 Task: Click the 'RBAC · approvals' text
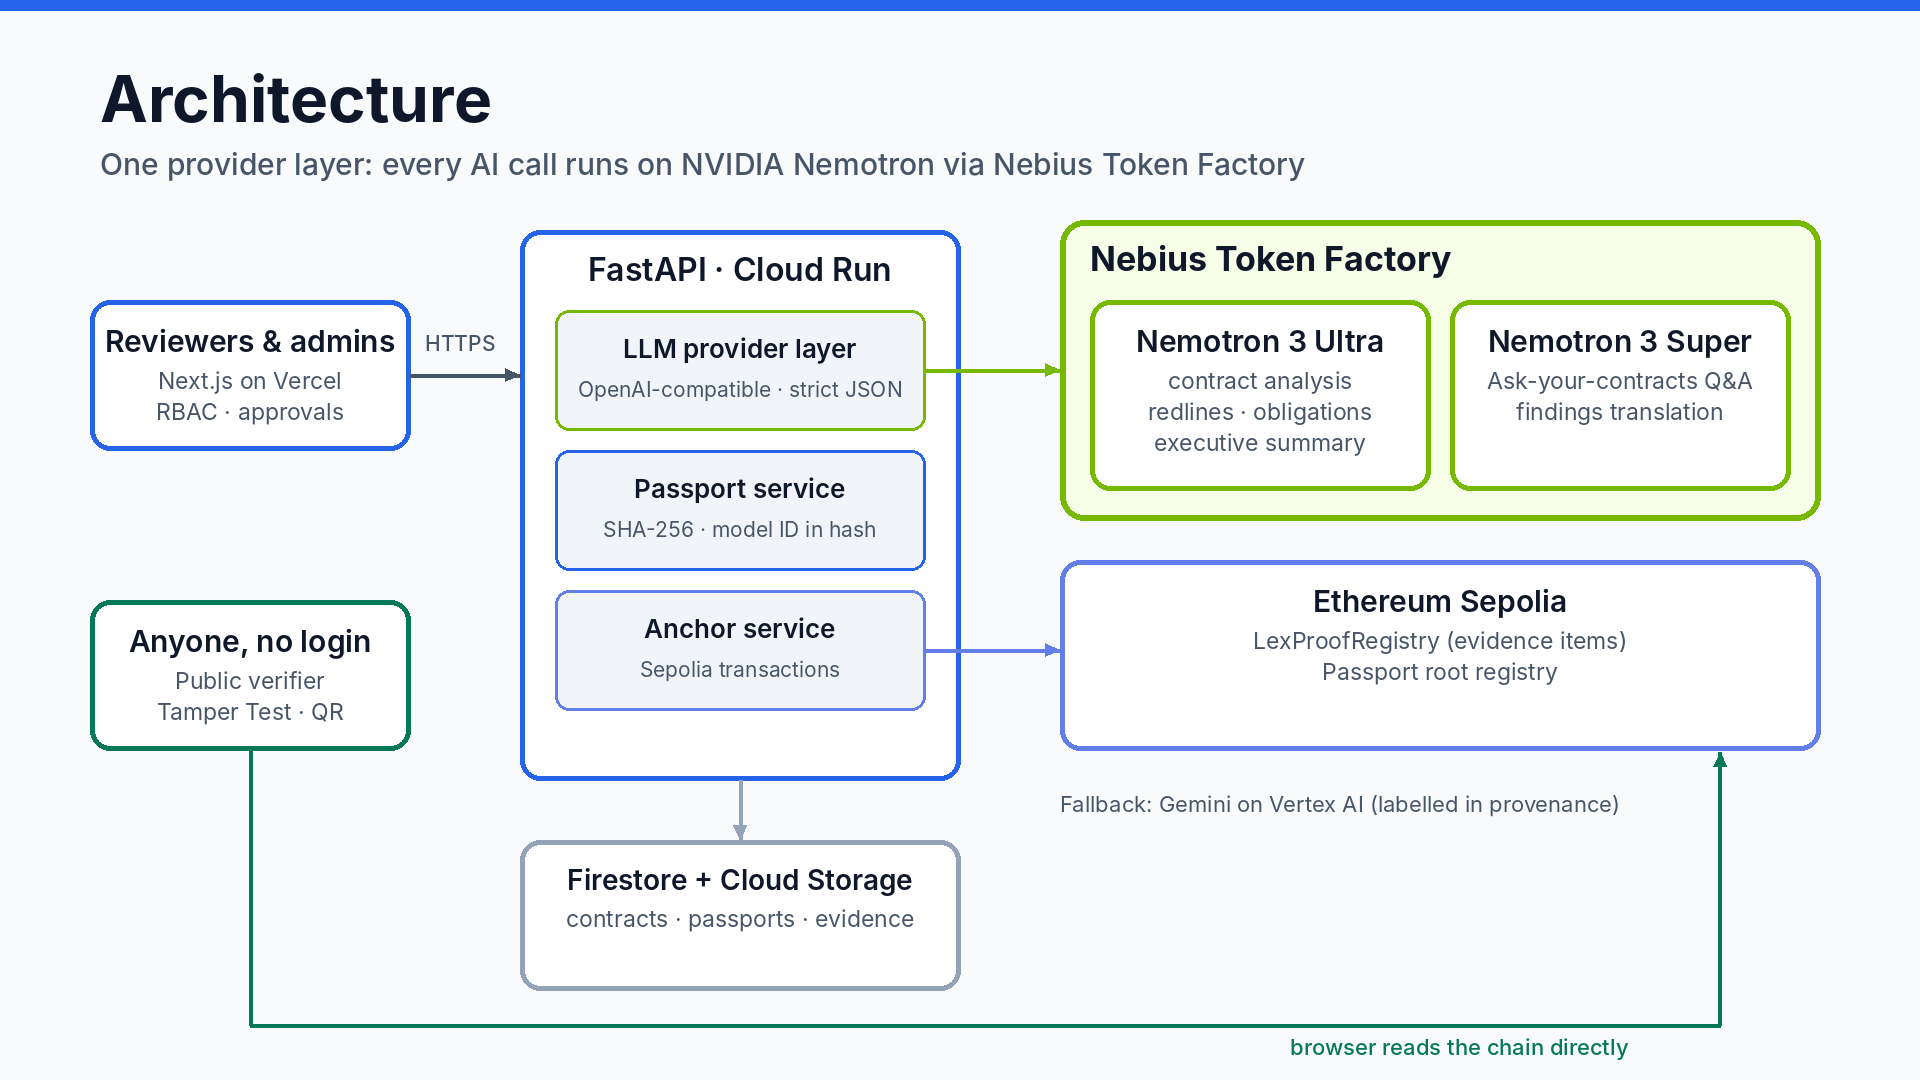[250, 412]
